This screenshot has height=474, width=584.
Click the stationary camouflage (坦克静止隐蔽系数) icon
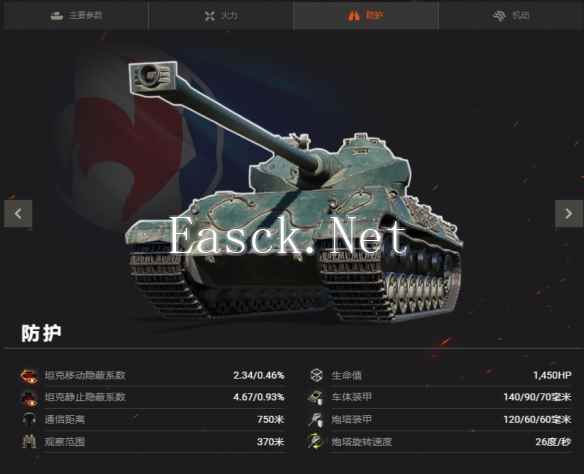click(x=29, y=398)
